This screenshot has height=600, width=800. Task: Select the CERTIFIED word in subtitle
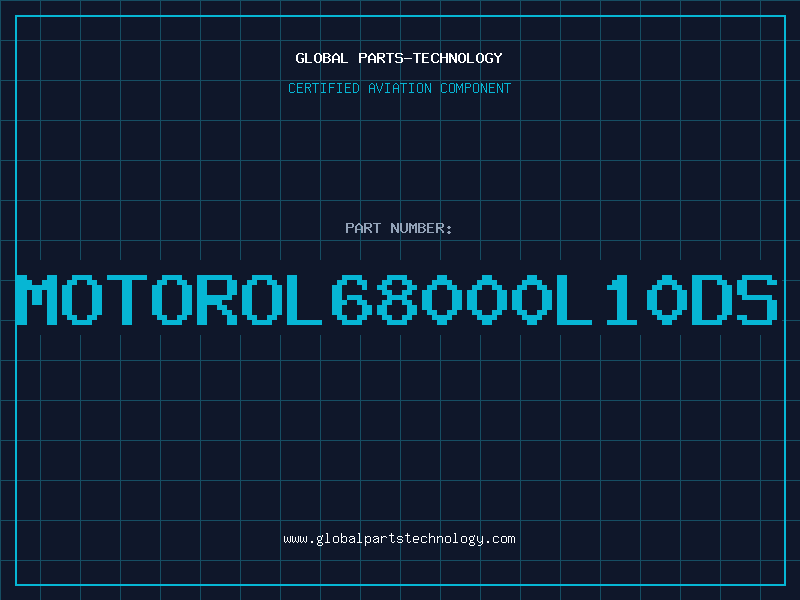click(x=324, y=88)
